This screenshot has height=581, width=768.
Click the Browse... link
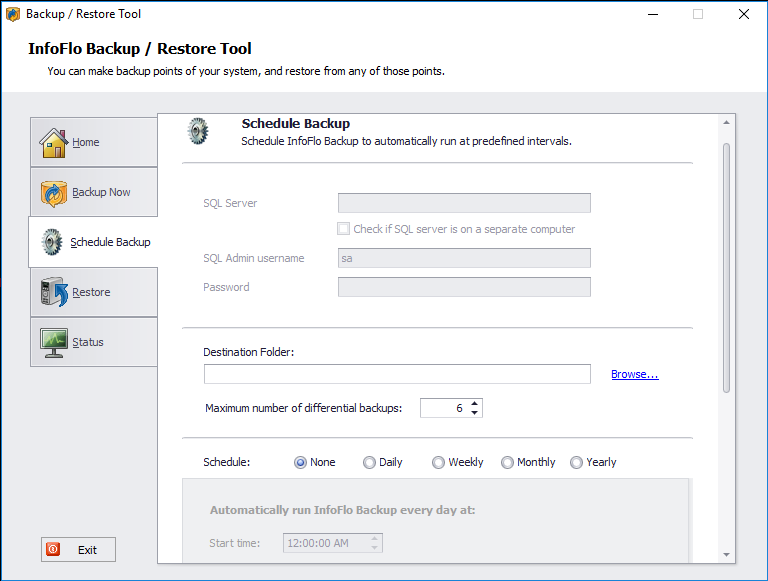[634, 374]
